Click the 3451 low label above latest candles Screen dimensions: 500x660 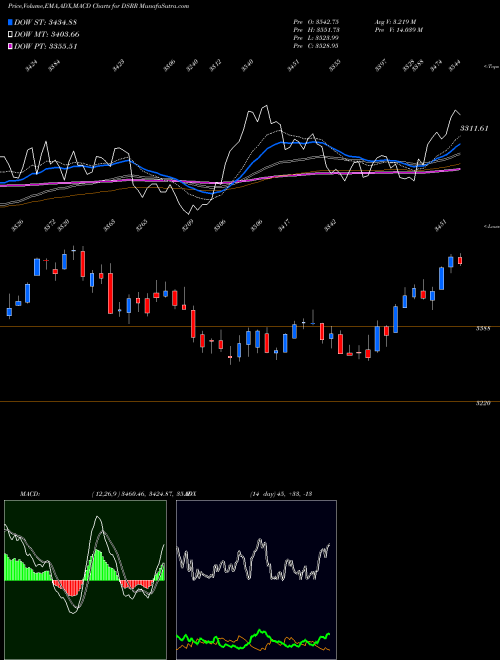pyautogui.click(x=441, y=226)
